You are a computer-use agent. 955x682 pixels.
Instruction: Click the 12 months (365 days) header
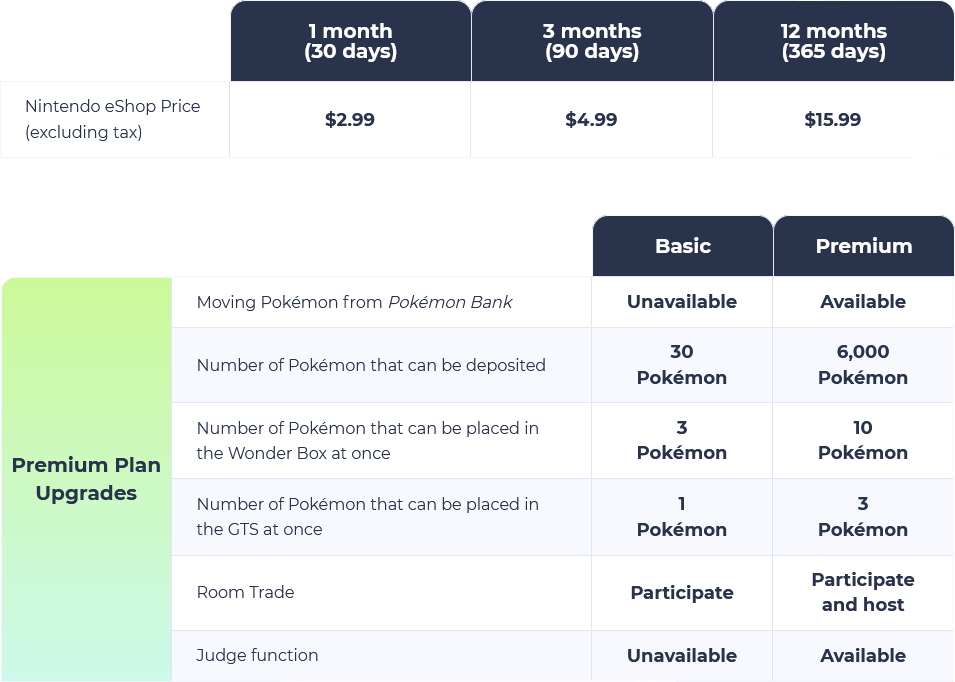point(833,41)
